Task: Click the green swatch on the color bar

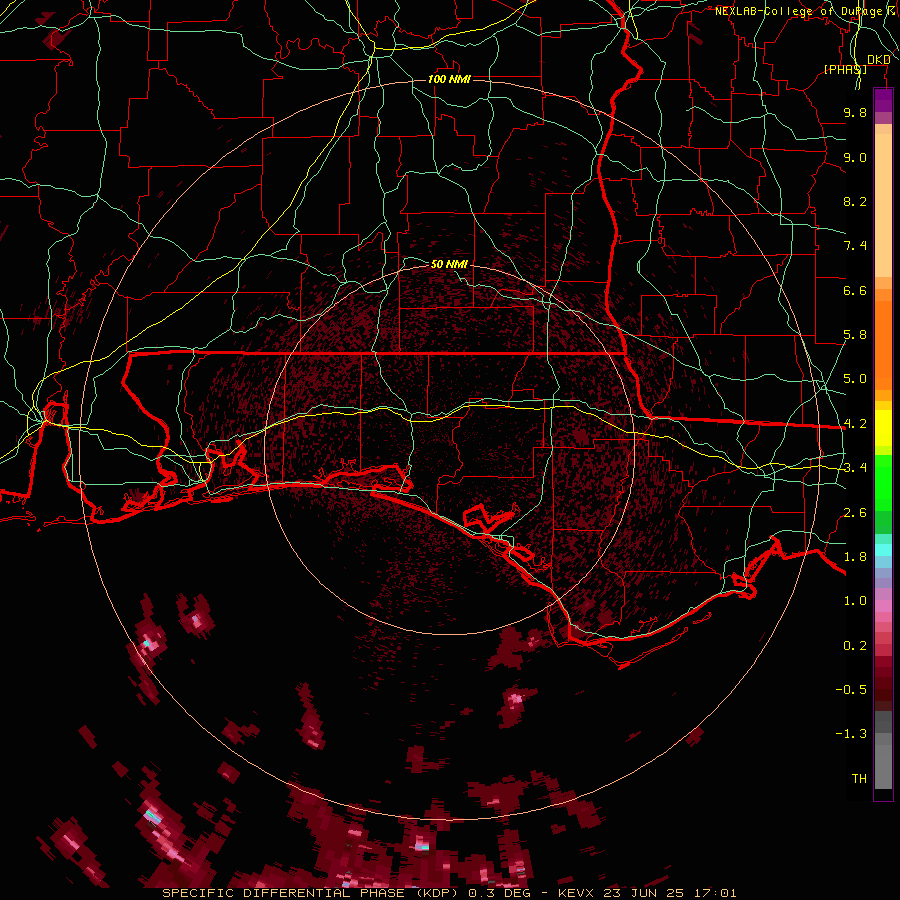Action: coord(883,482)
